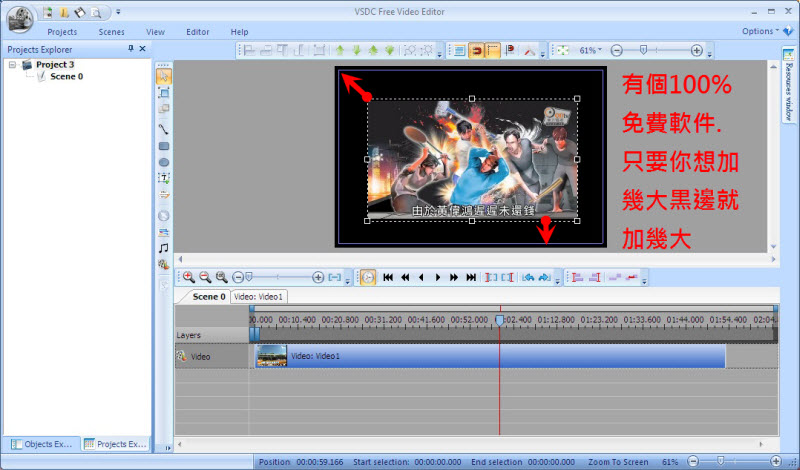The width and height of the screenshot is (800, 470).
Task: Click the undo arrow in timeline toolbar
Action: 528,277
